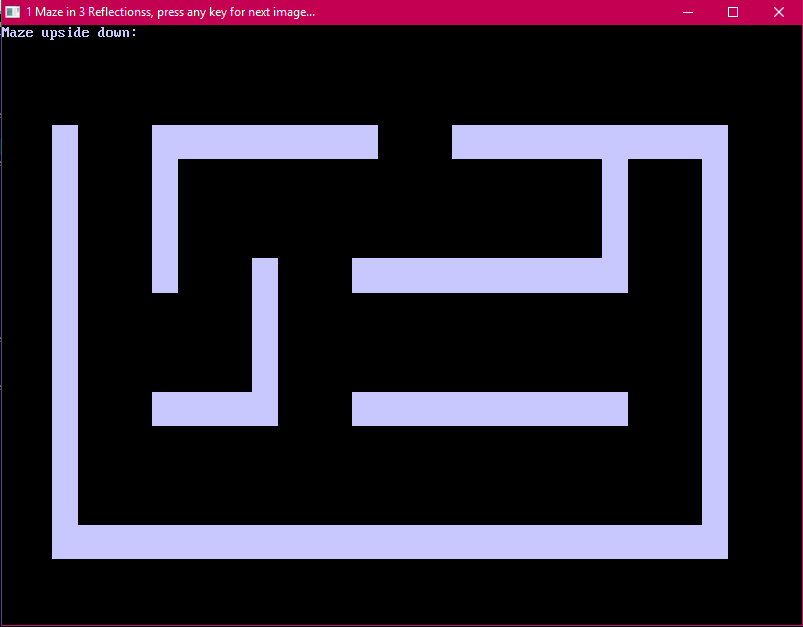Image resolution: width=803 pixels, height=627 pixels.
Task: Close the maze console window
Action: pyautogui.click(x=779, y=12)
